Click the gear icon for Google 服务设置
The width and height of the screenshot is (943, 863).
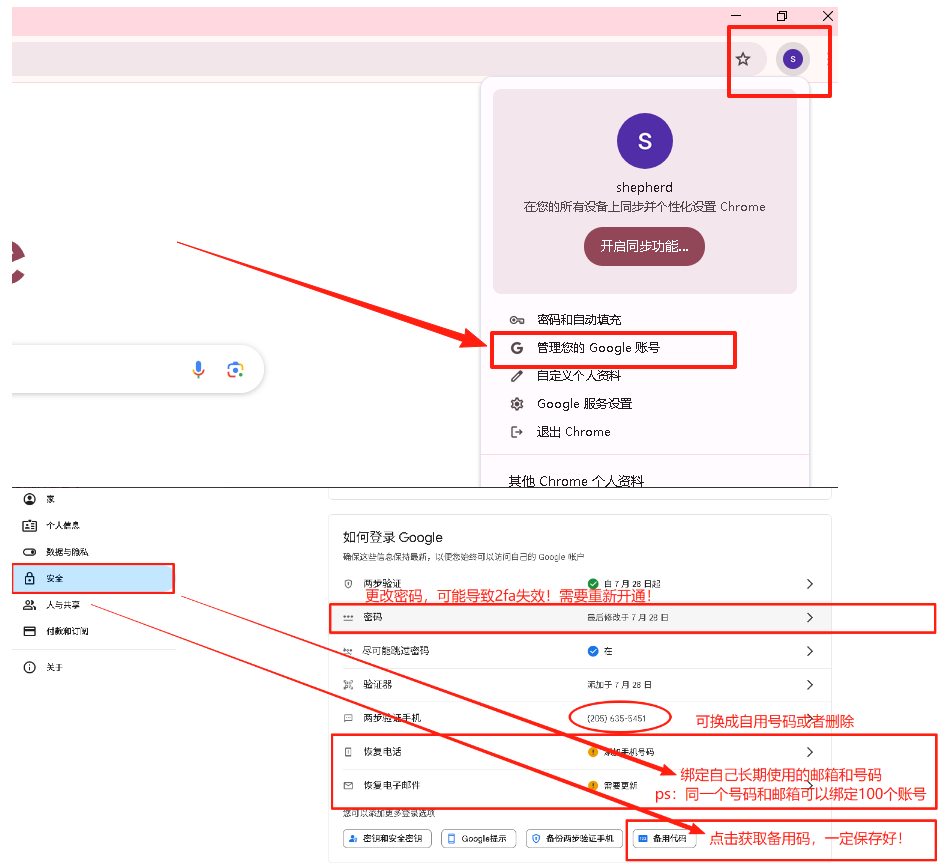tap(517, 404)
